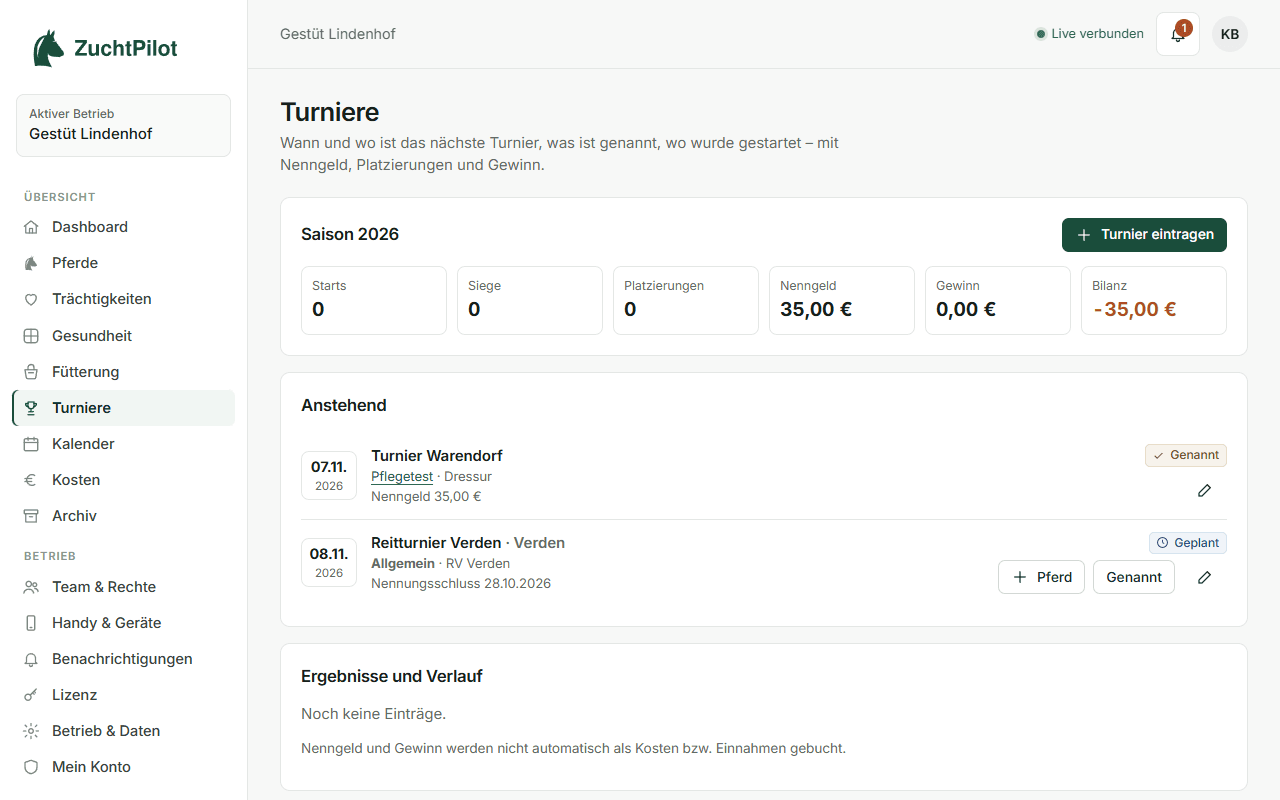The image size is (1280, 800).
Task: Click the Noch keine Einträge text
Action: (x=373, y=714)
